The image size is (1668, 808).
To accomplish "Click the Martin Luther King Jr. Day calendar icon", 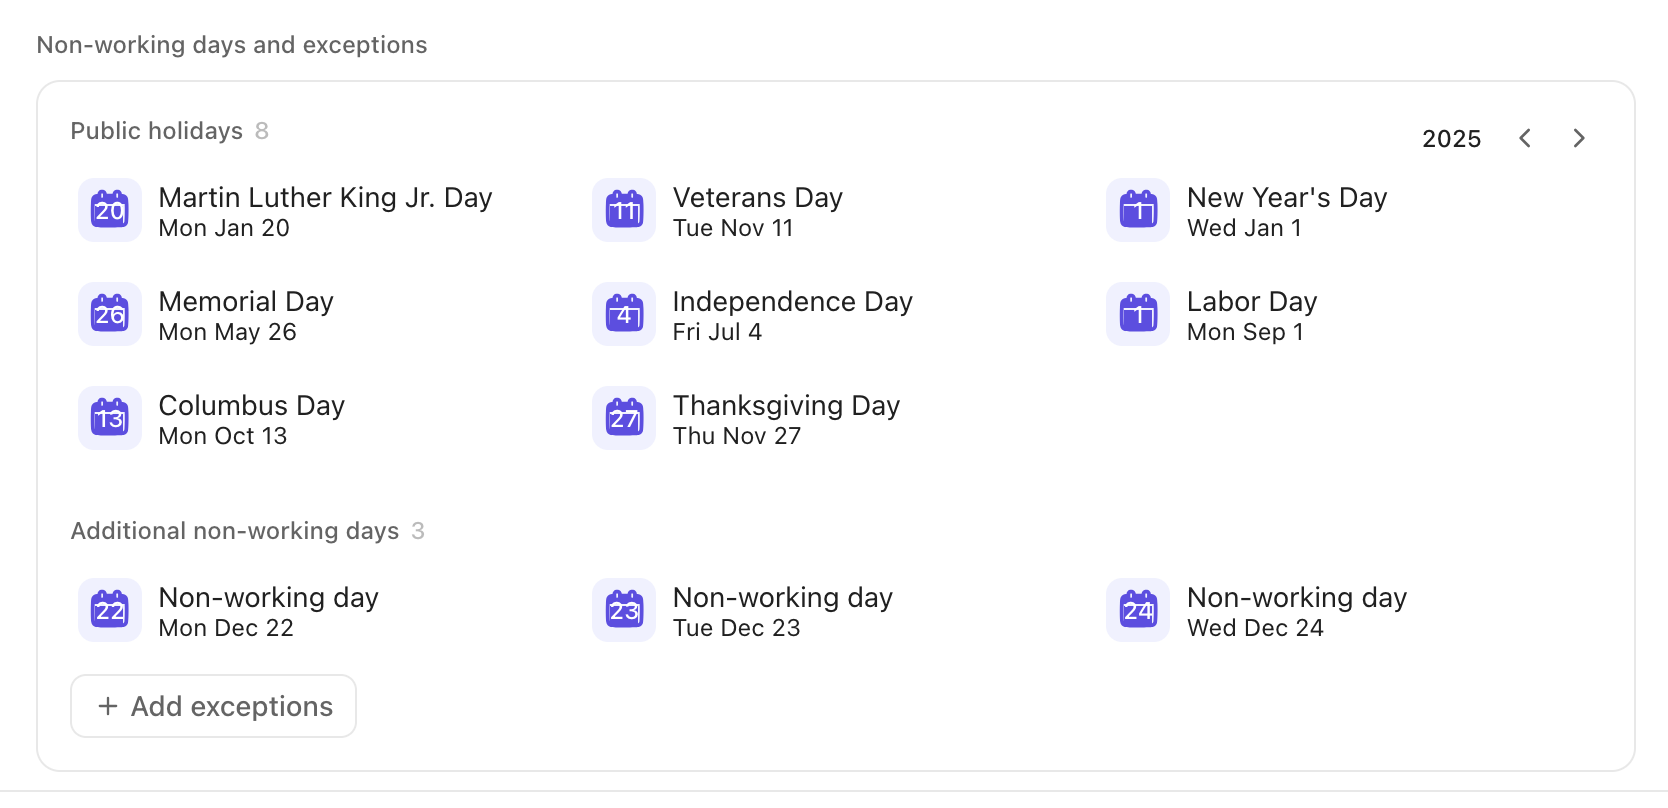I will click(110, 210).
